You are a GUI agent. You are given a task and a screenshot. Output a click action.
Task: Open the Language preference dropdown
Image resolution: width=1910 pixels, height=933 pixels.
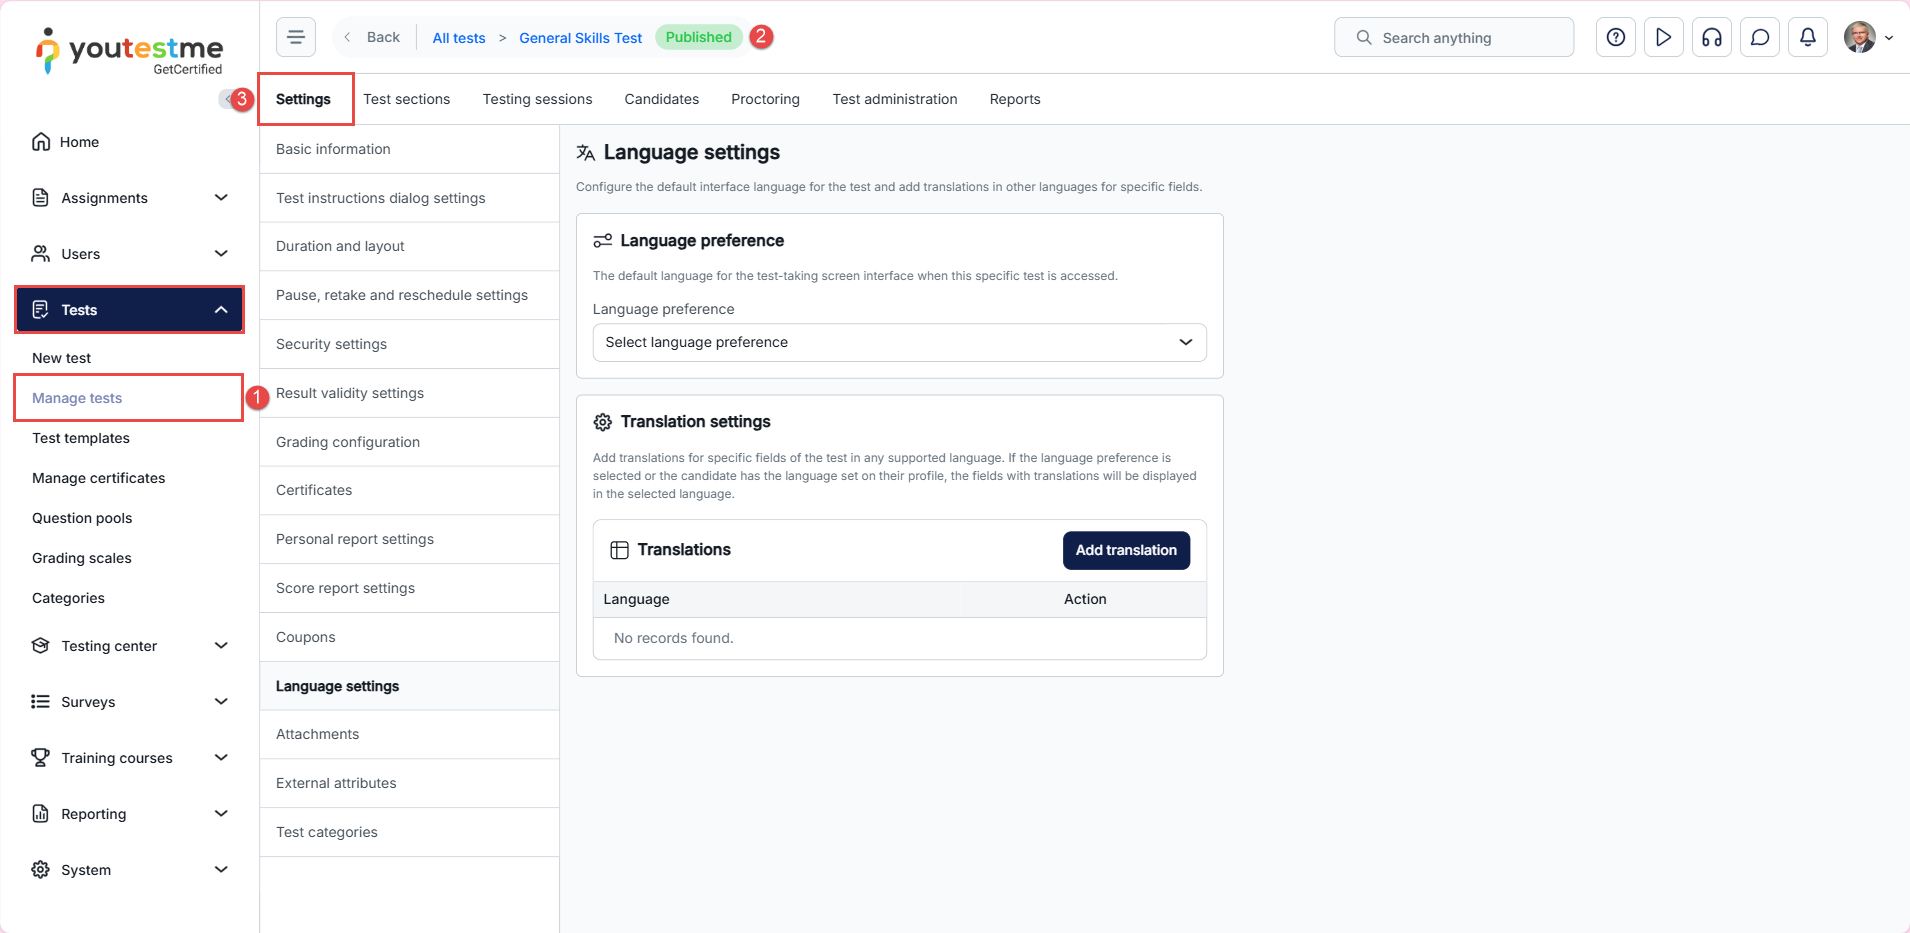click(899, 342)
